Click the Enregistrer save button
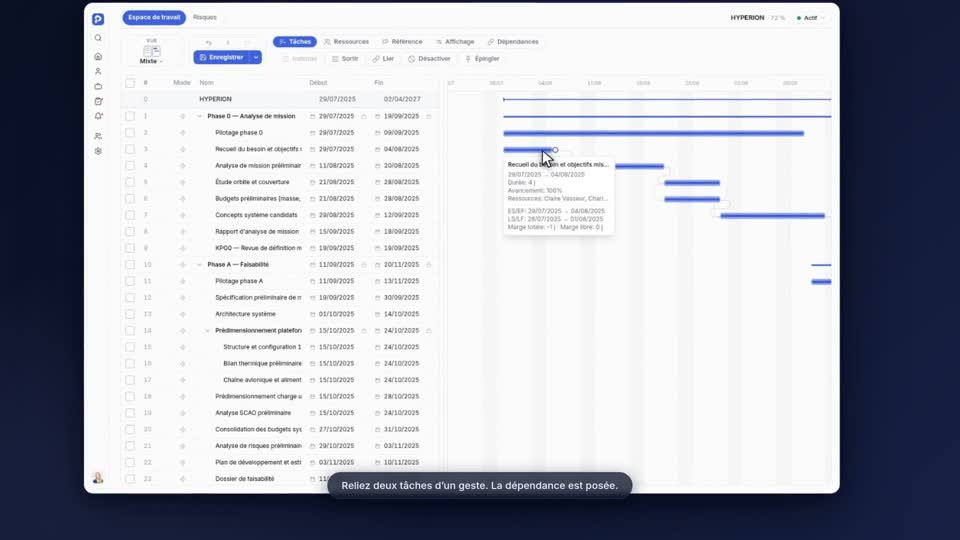 [222, 58]
